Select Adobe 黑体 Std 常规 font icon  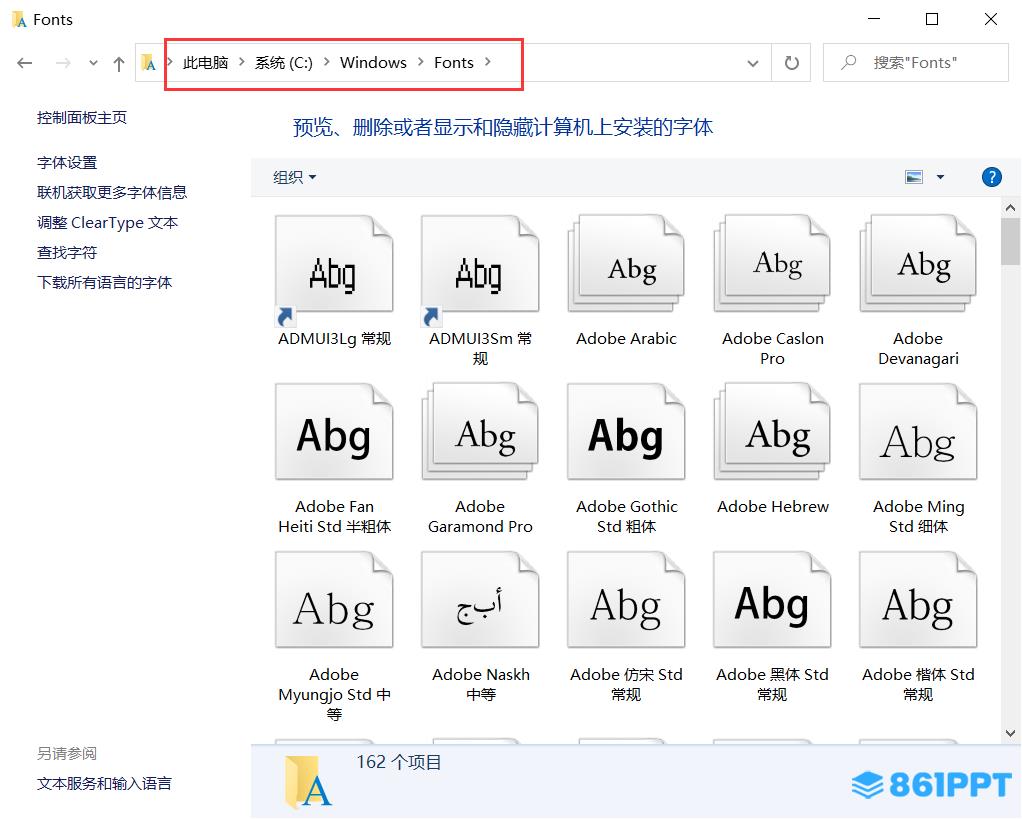pyautogui.click(x=772, y=599)
